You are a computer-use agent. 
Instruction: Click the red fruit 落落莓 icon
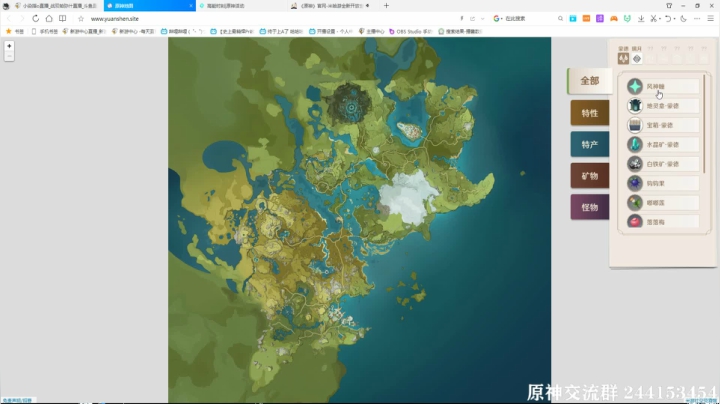[635, 221]
